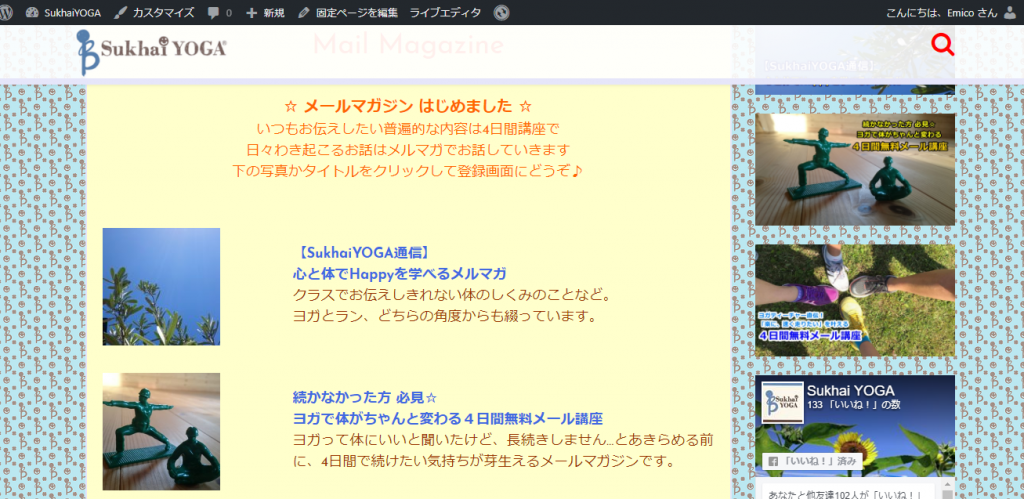Click the Facebook widget scrollbar

pos(950,491)
